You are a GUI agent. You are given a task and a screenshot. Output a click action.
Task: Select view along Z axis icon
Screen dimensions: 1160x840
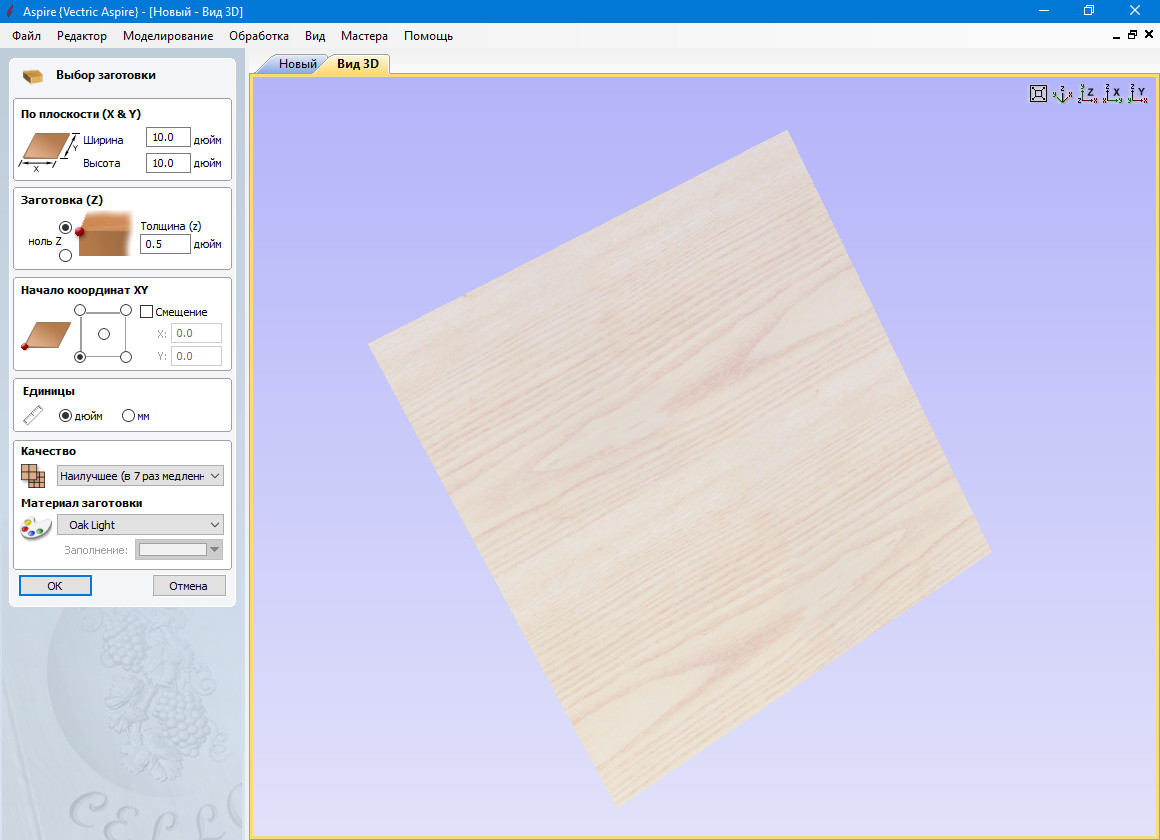click(1087, 94)
